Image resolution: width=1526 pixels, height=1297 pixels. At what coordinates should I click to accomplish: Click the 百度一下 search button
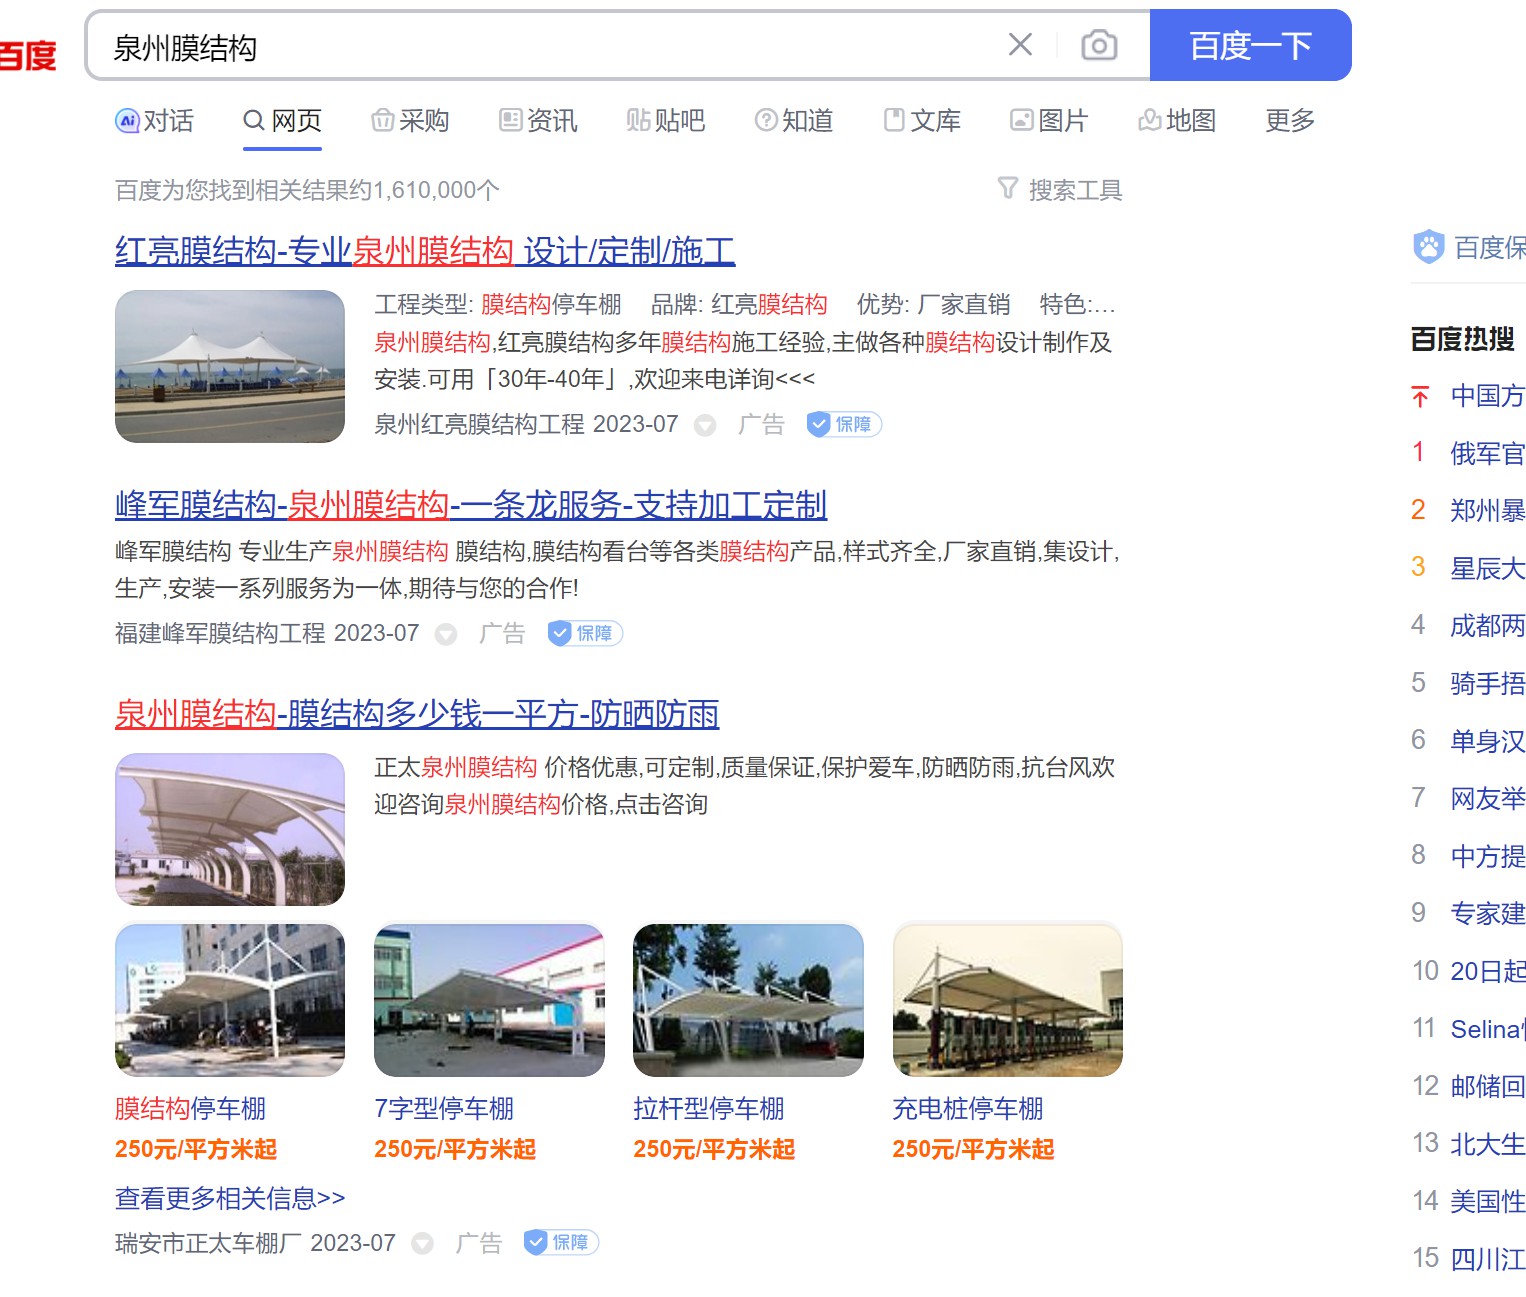click(x=1250, y=45)
